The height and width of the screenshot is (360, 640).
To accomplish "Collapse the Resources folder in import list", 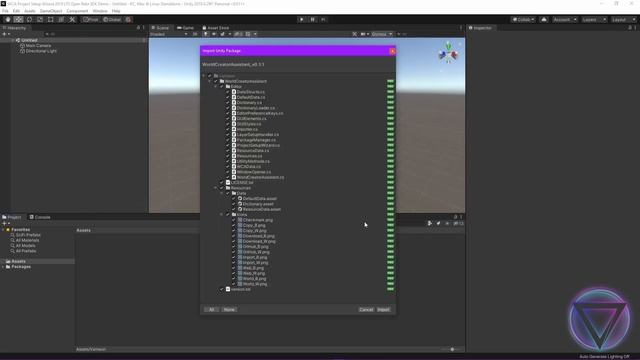I will 216,188.
